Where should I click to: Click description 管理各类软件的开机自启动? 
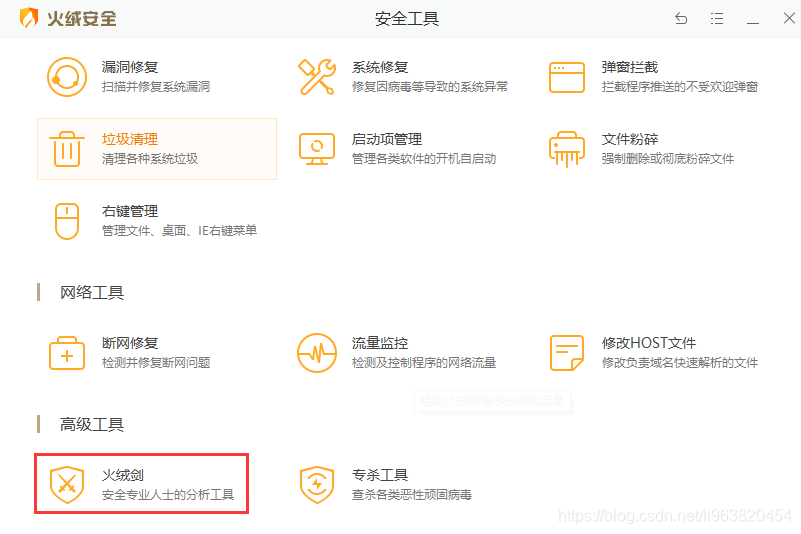tap(423, 159)
